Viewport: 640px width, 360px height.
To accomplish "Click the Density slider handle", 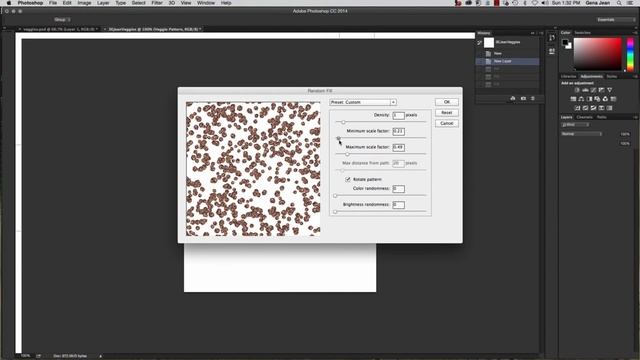I will point(343,122).
